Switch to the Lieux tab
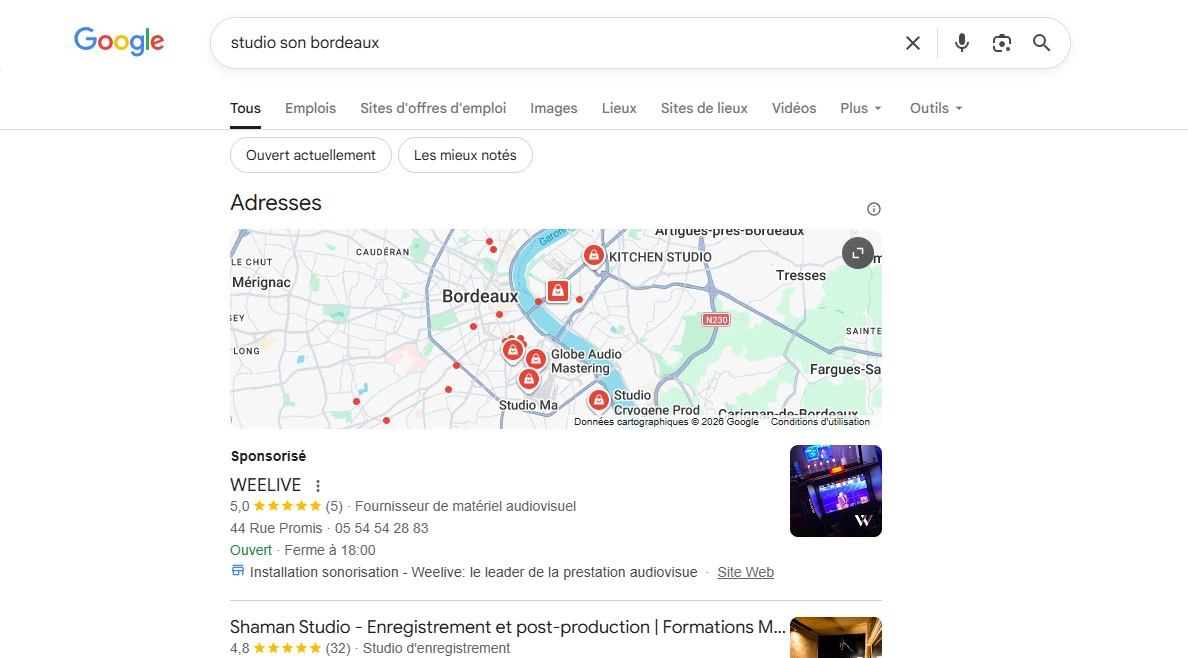1188x658 pixels. pyautogui.click(x=619, y=108)
